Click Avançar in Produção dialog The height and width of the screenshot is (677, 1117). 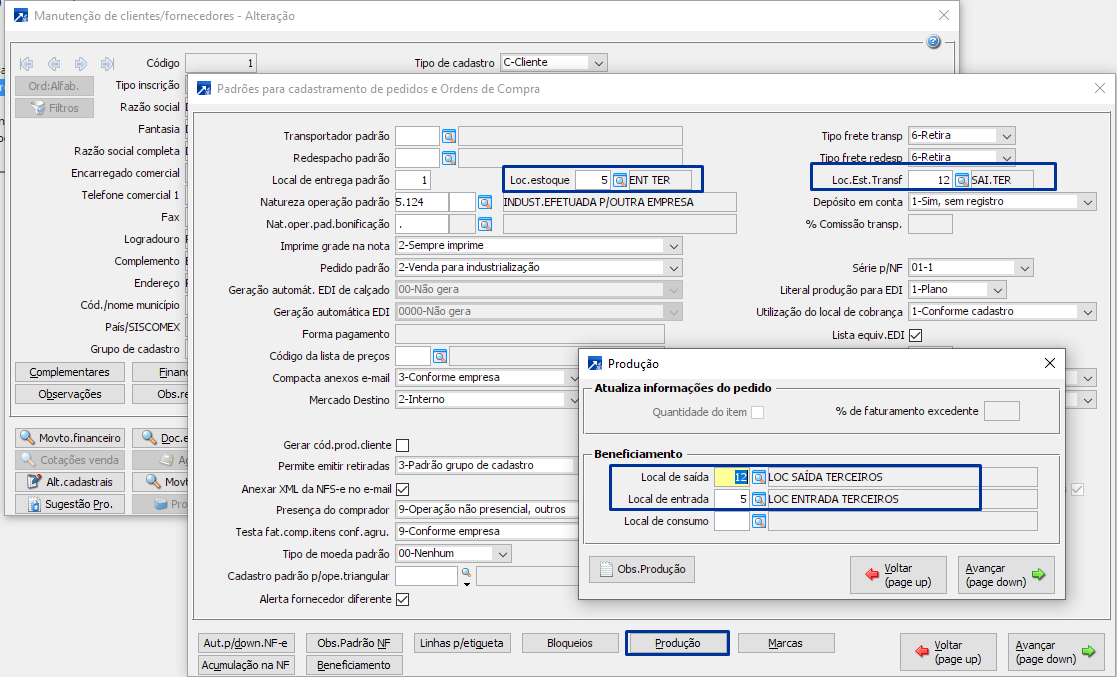coord(1006,575)
